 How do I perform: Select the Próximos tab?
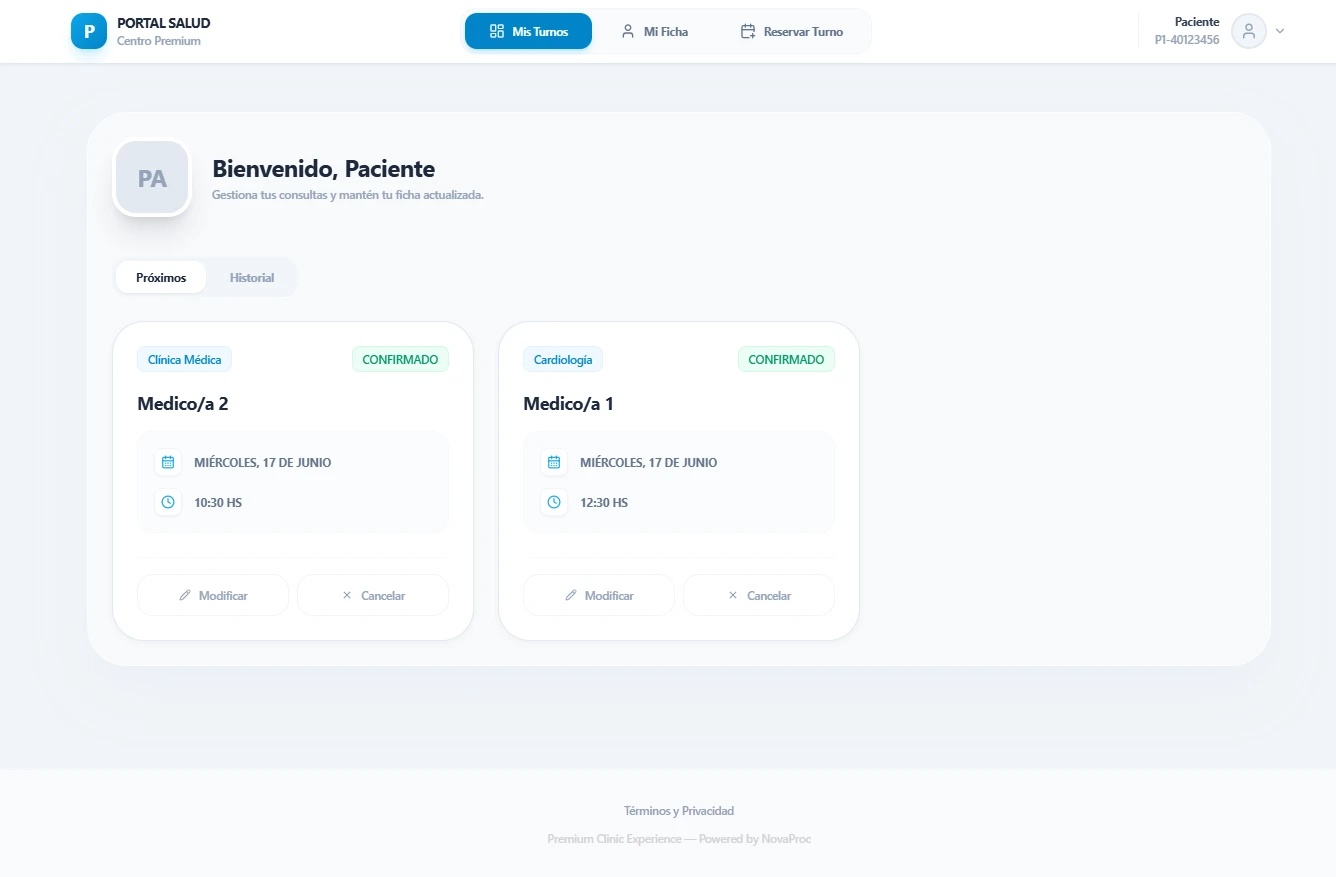click(161, 277)
